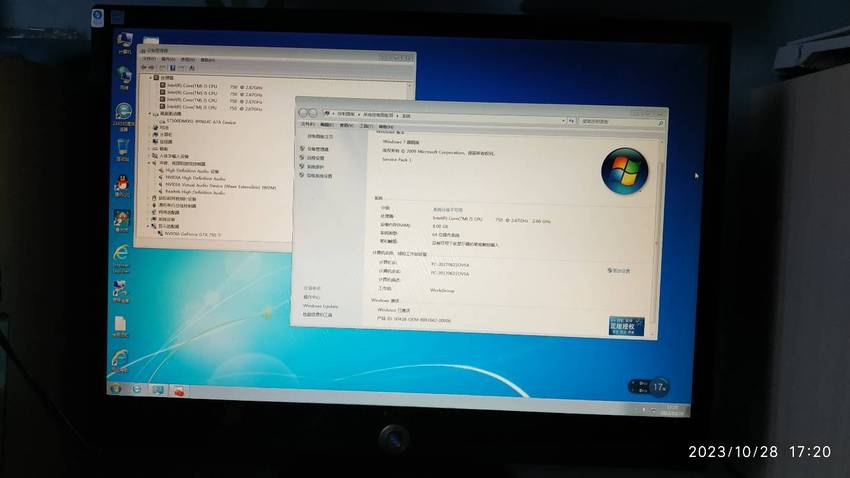The height and width of the screenshot is (478, 850).
Task: Open Action menu in Device Manager
Action: (168, 59)
